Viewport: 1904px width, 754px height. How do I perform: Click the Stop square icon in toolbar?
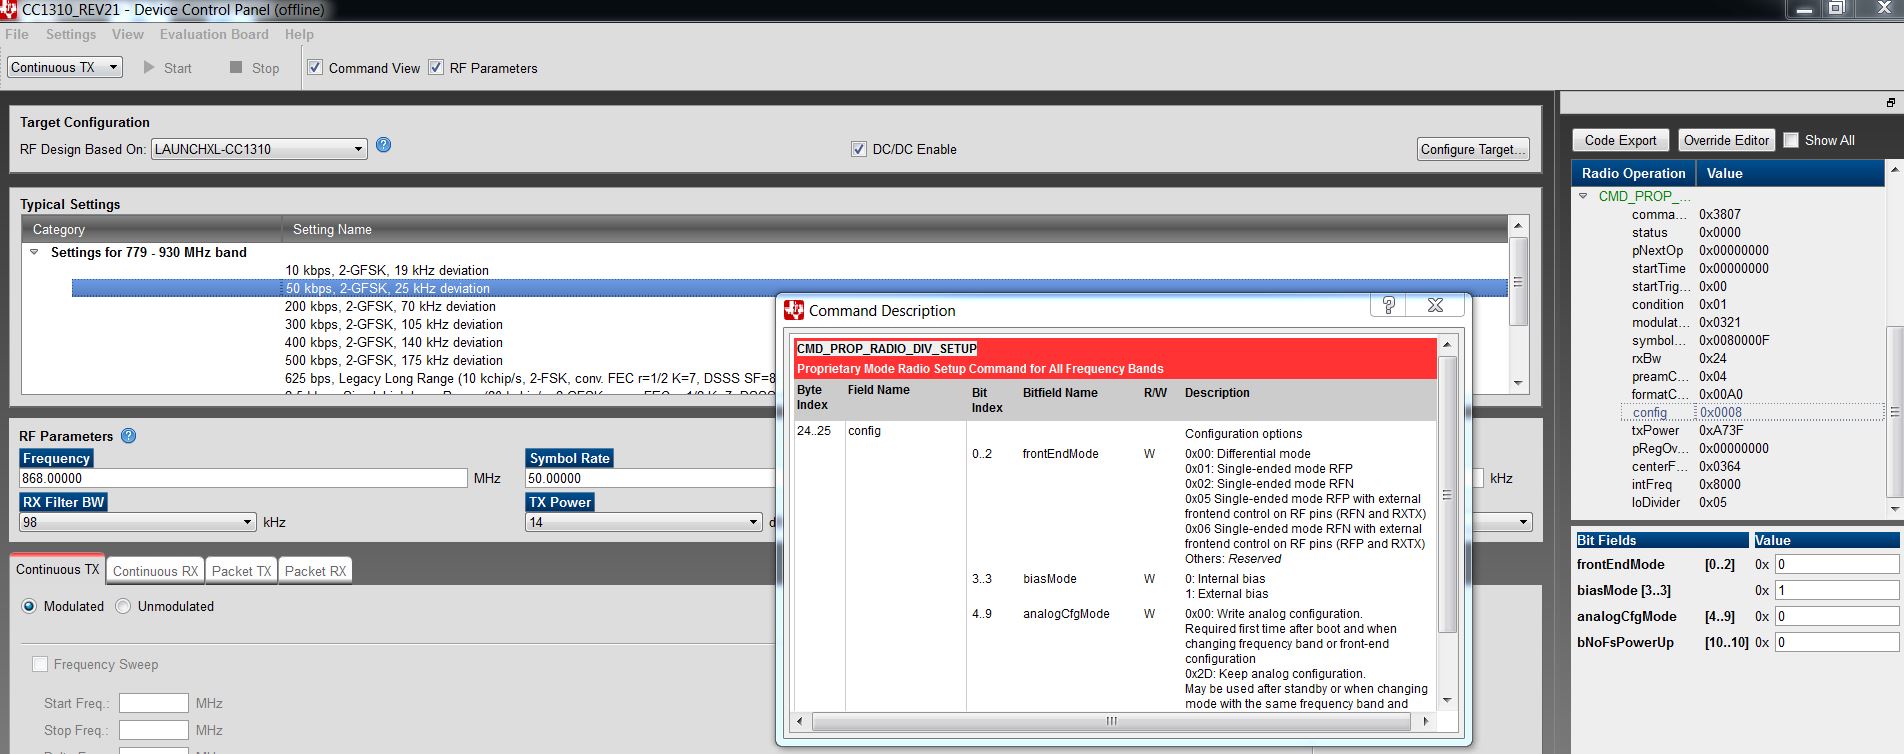point(236,67)
